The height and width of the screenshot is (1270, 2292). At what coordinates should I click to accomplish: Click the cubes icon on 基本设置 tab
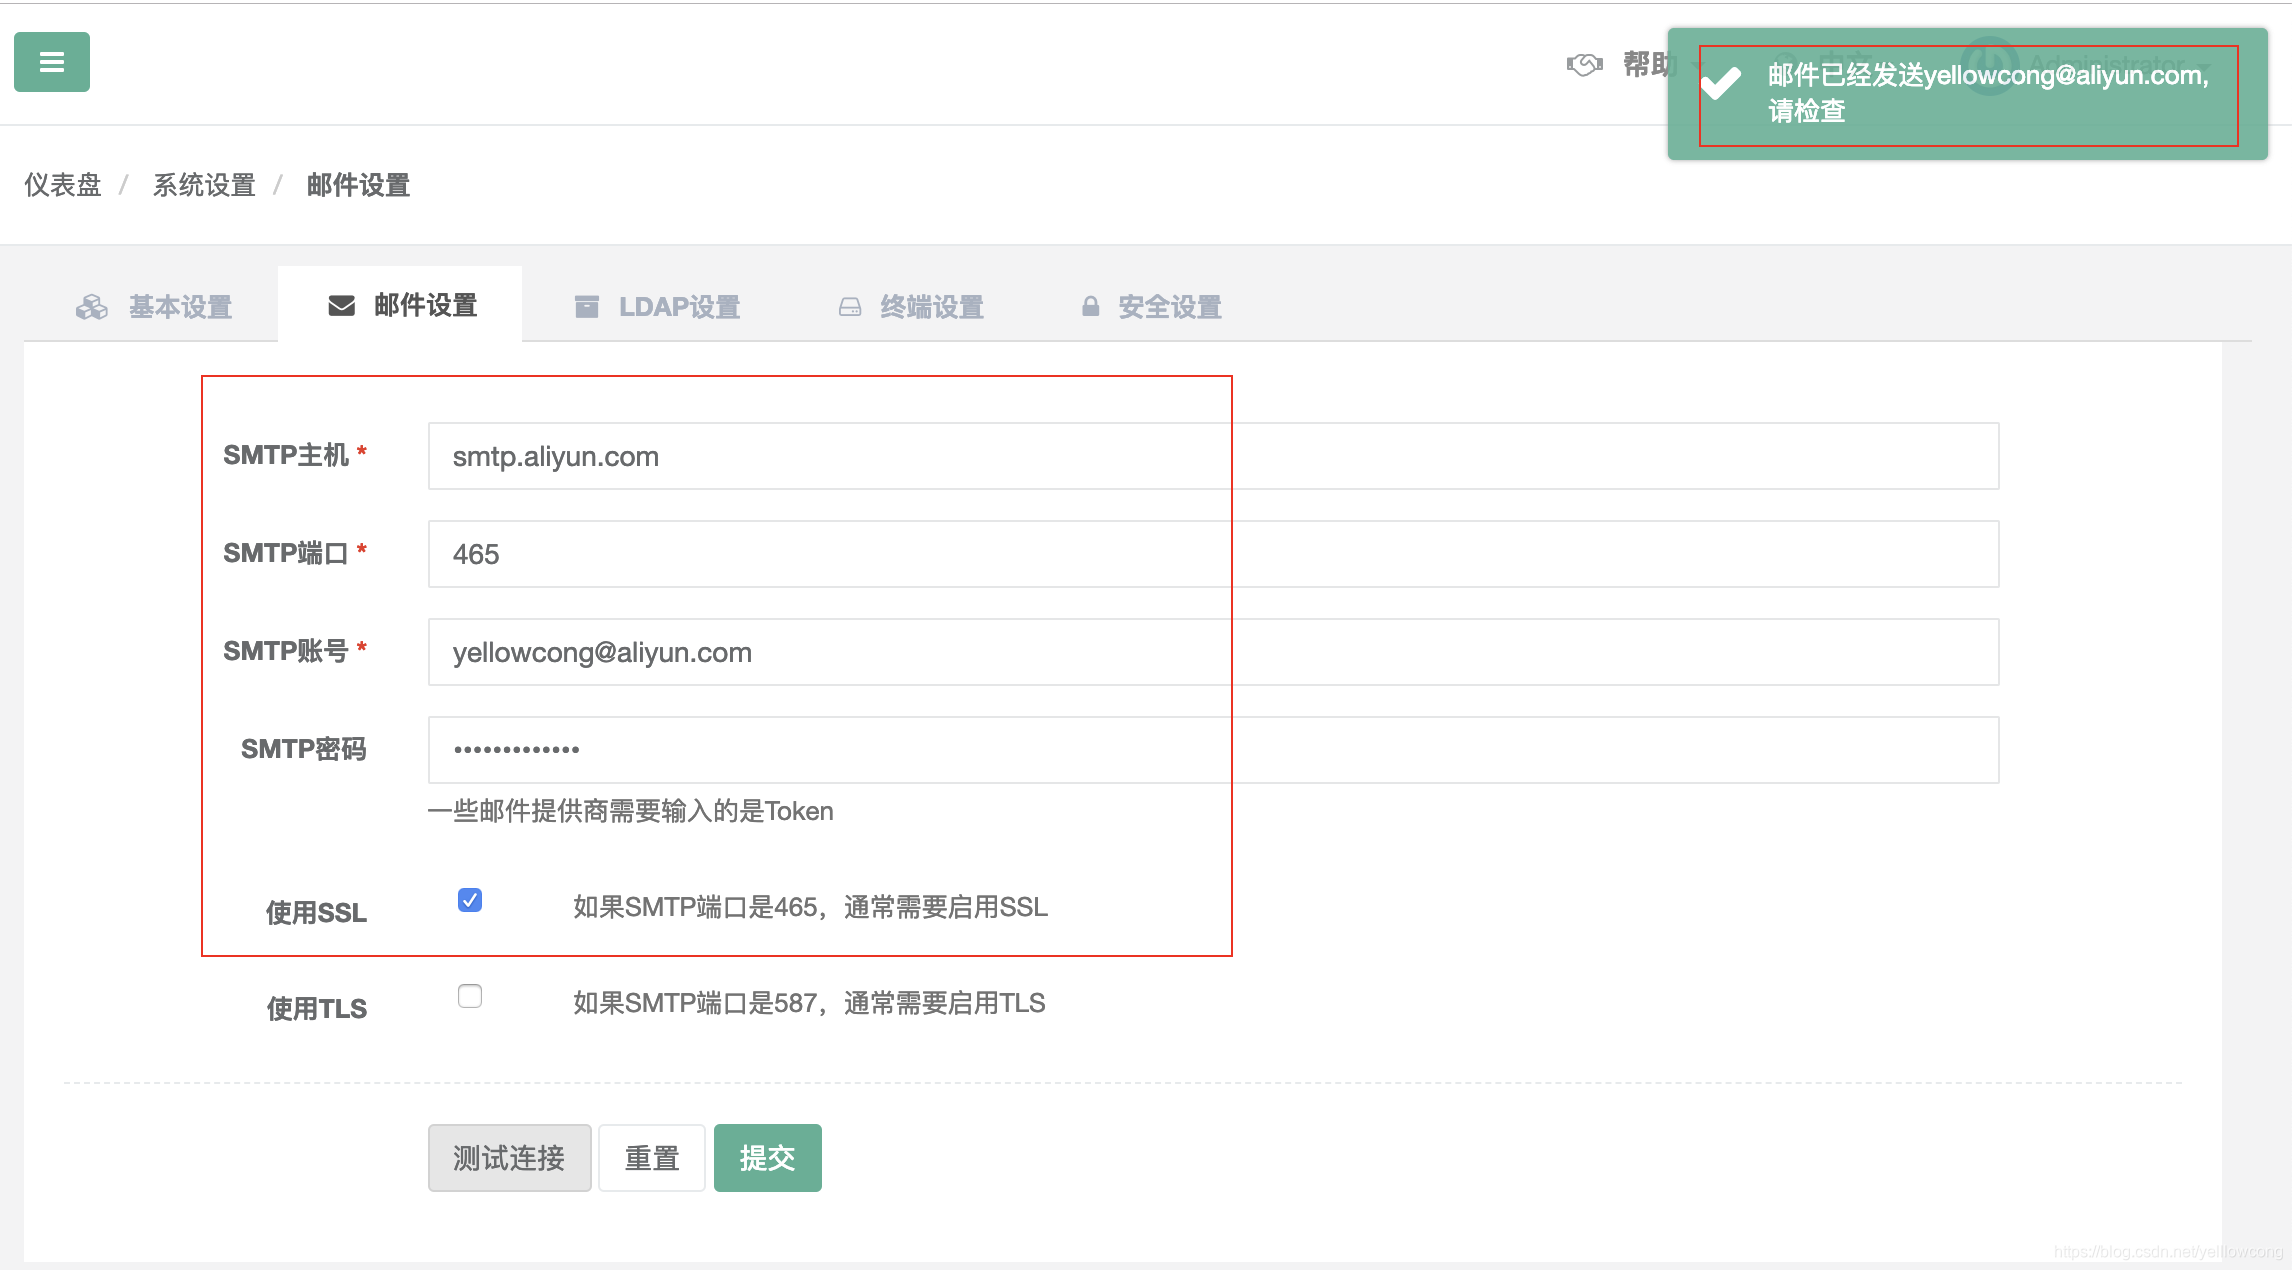coord(92,307)
